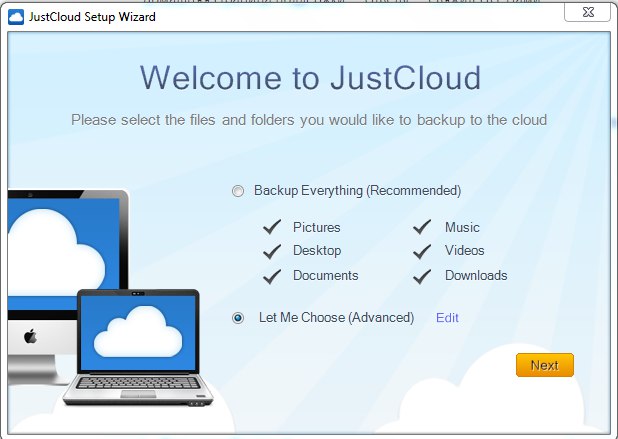Image resolution: width=618 pixels, height=439 pixels.
Task: Click the checkmark next to Desktop
Action: (x=272, y=251)
